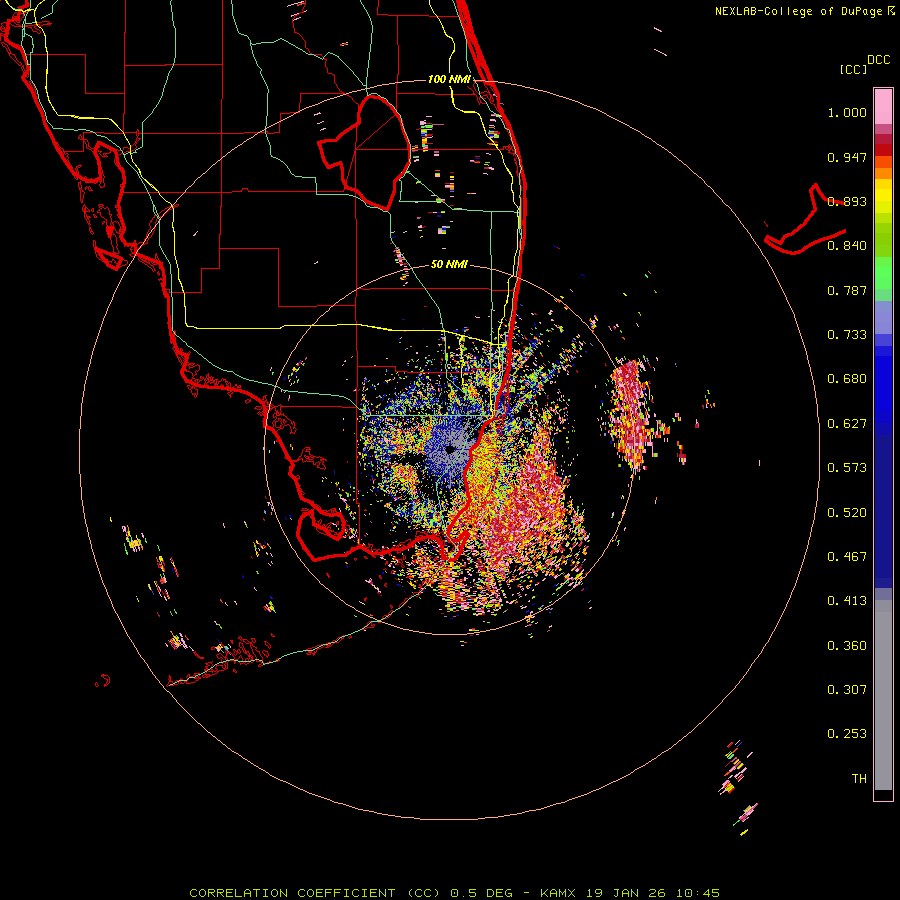Image resolution: width=900 pixels, height=900 pixels.
Task: Select the 0.520 scale value
Action: click(847, 513)
